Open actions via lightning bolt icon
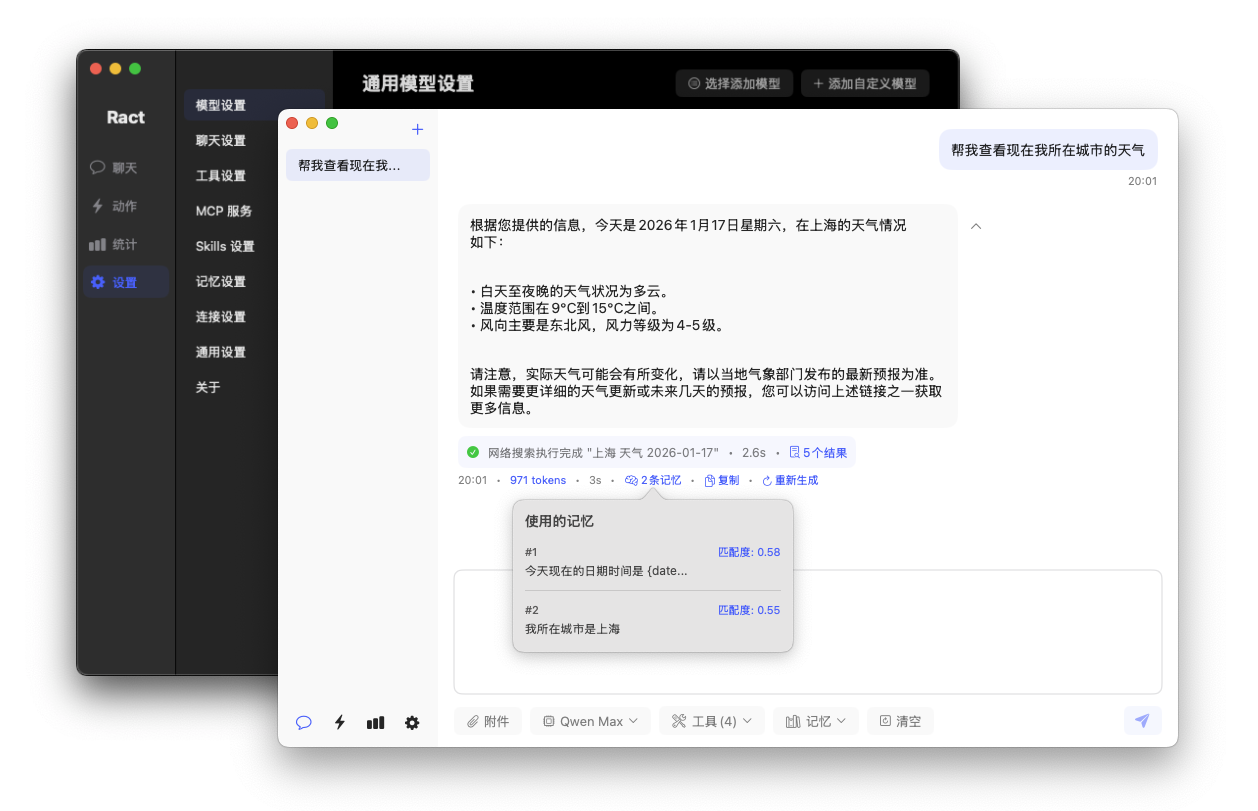 click(x=340, y=722)
